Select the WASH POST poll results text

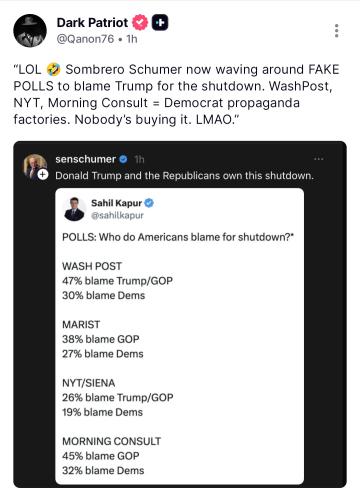pyautogui.click(x=117, y=281)
